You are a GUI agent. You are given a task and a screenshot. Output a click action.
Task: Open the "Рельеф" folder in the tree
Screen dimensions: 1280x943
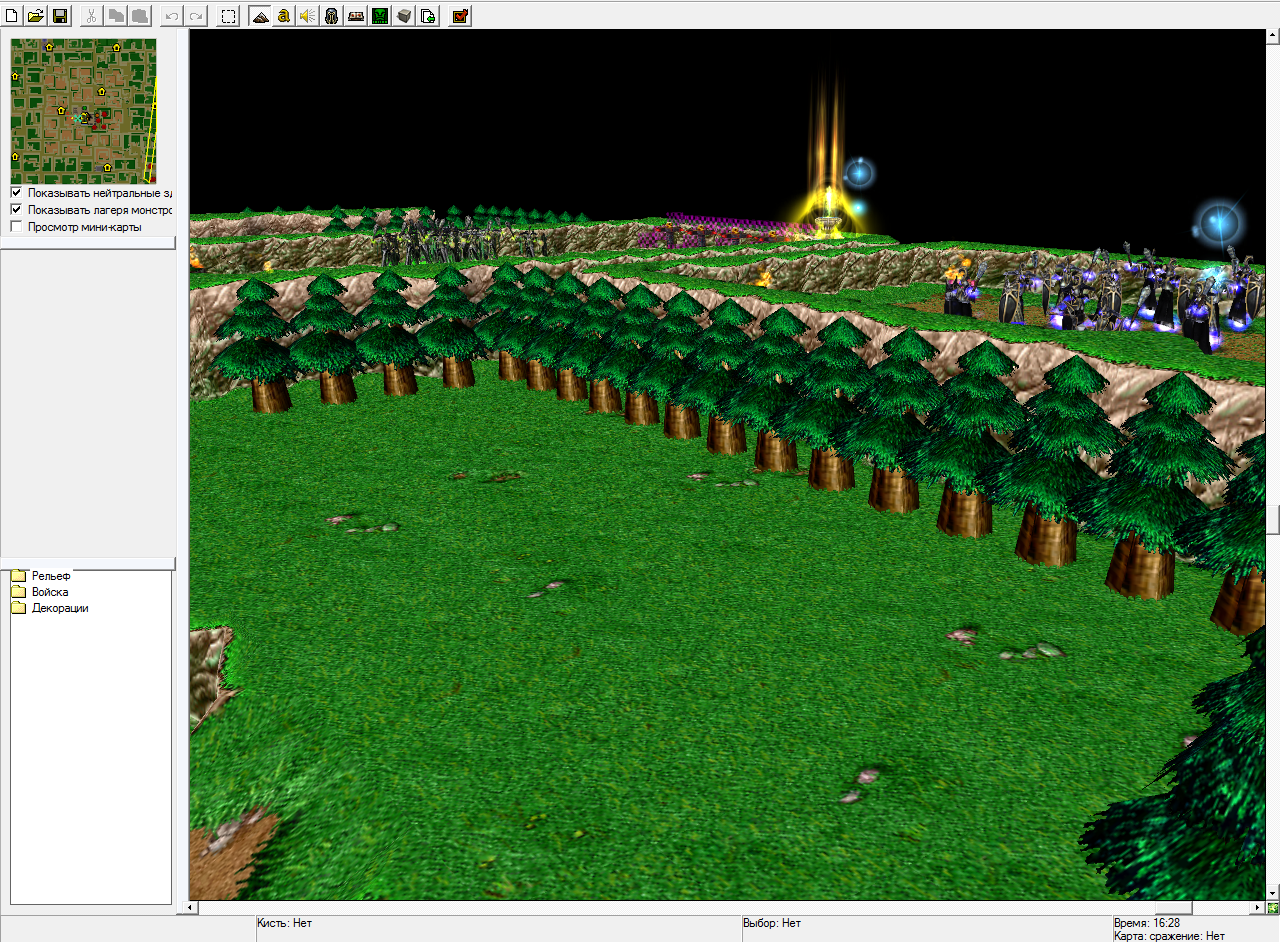[x=51, y=576]
